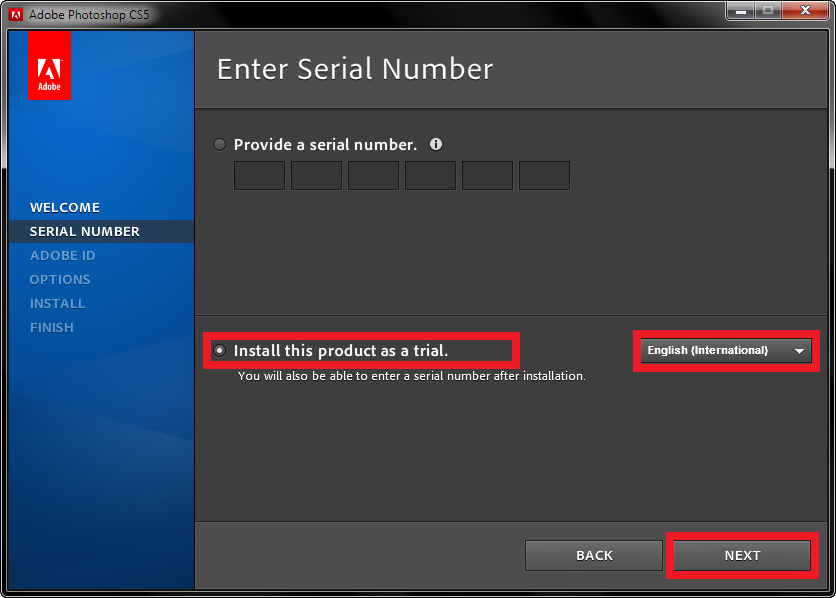Click the Adobe title bar icon
Image resolution: width=836 pixels, height=598 pixels.
[16, 15]
